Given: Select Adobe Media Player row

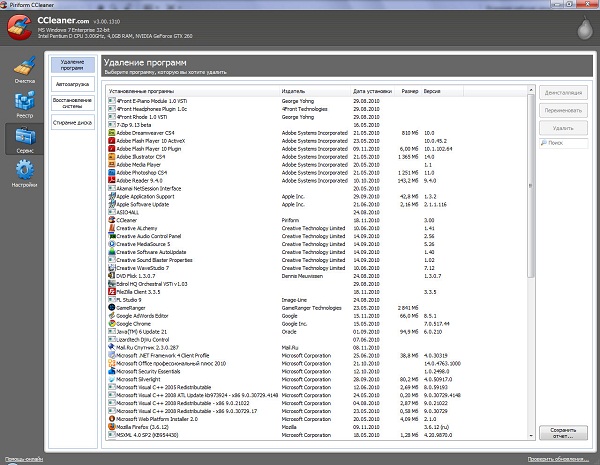Looking at the screenshot, I should tap(283, 165).
